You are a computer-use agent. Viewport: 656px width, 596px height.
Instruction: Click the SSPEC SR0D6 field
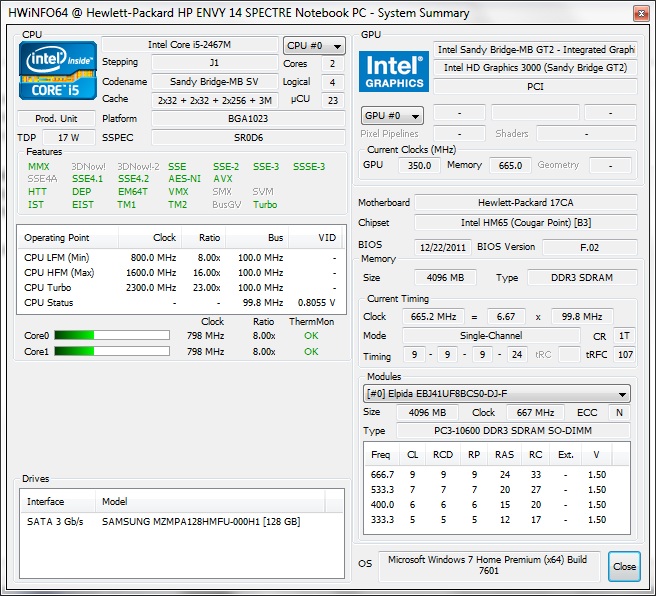pos(248,138)
